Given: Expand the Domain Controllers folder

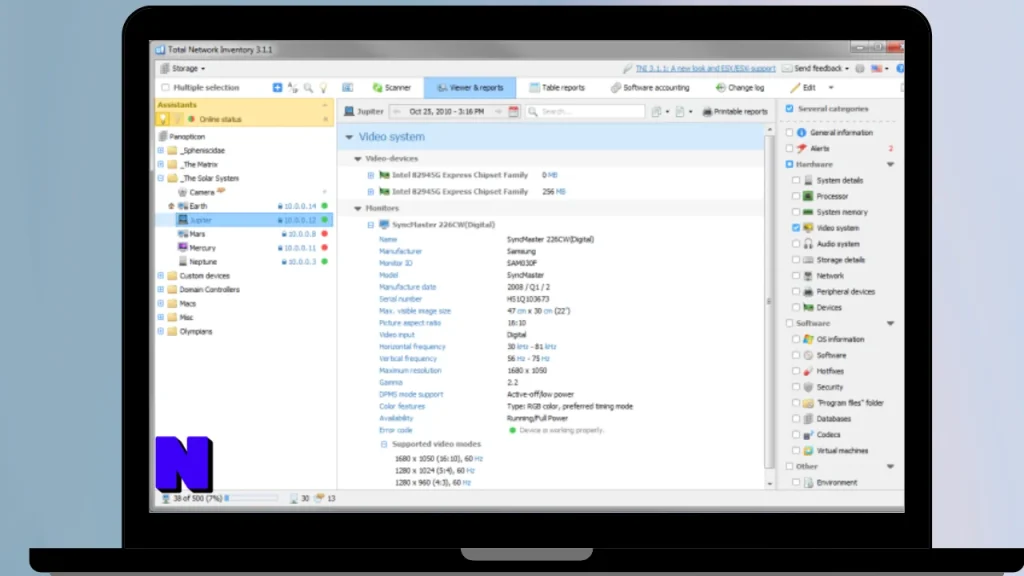Looking at the screenshot, I should pos(161,289).
